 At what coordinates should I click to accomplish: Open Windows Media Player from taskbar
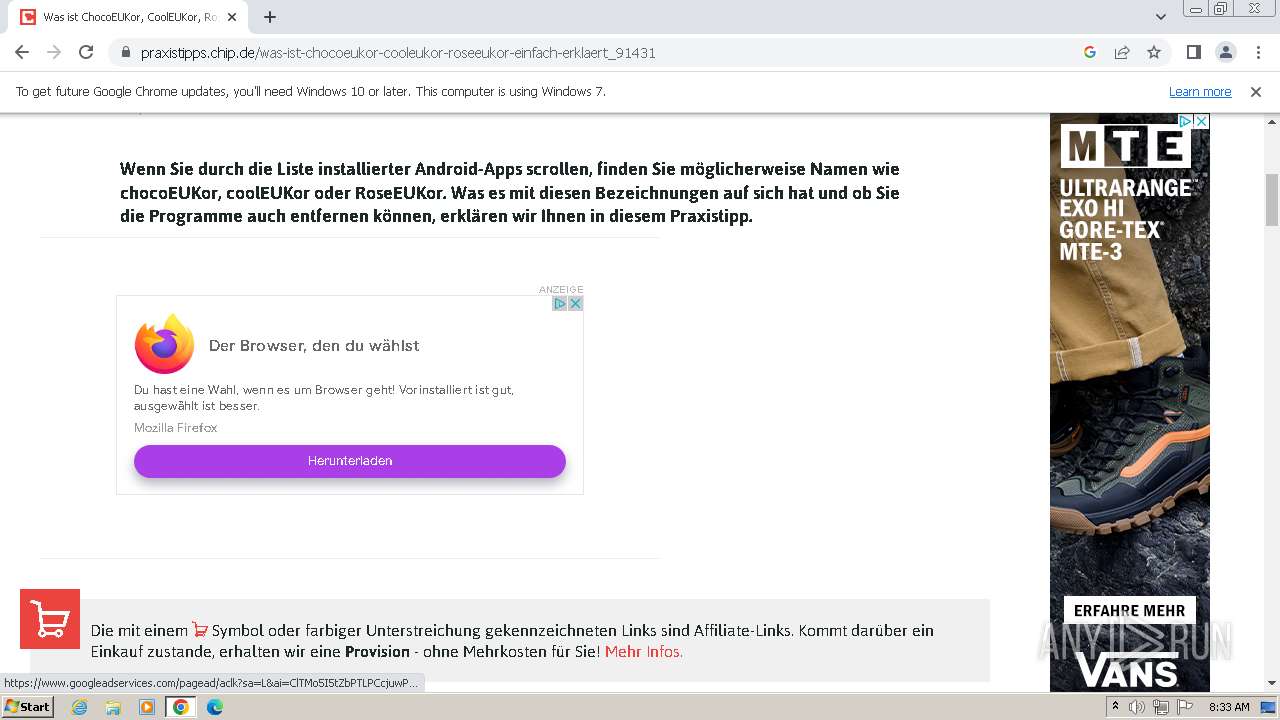(147, 707)
